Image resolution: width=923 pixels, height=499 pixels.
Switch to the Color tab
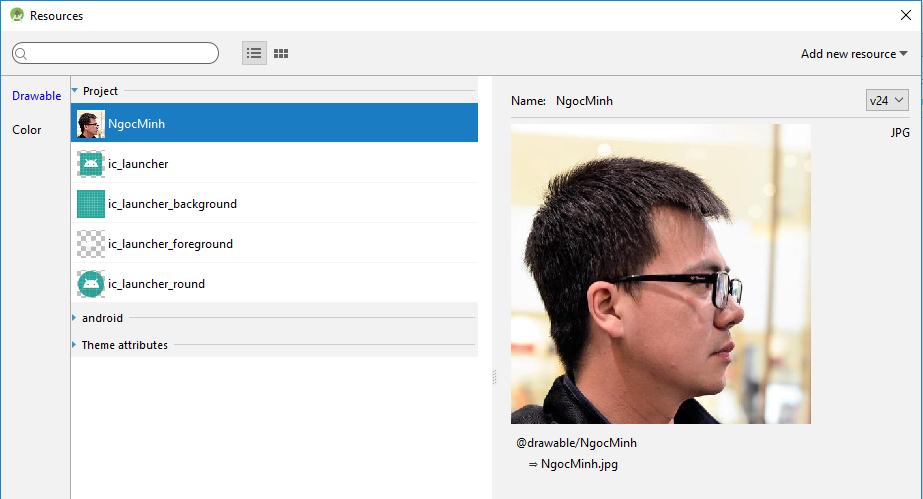point(26,130)
